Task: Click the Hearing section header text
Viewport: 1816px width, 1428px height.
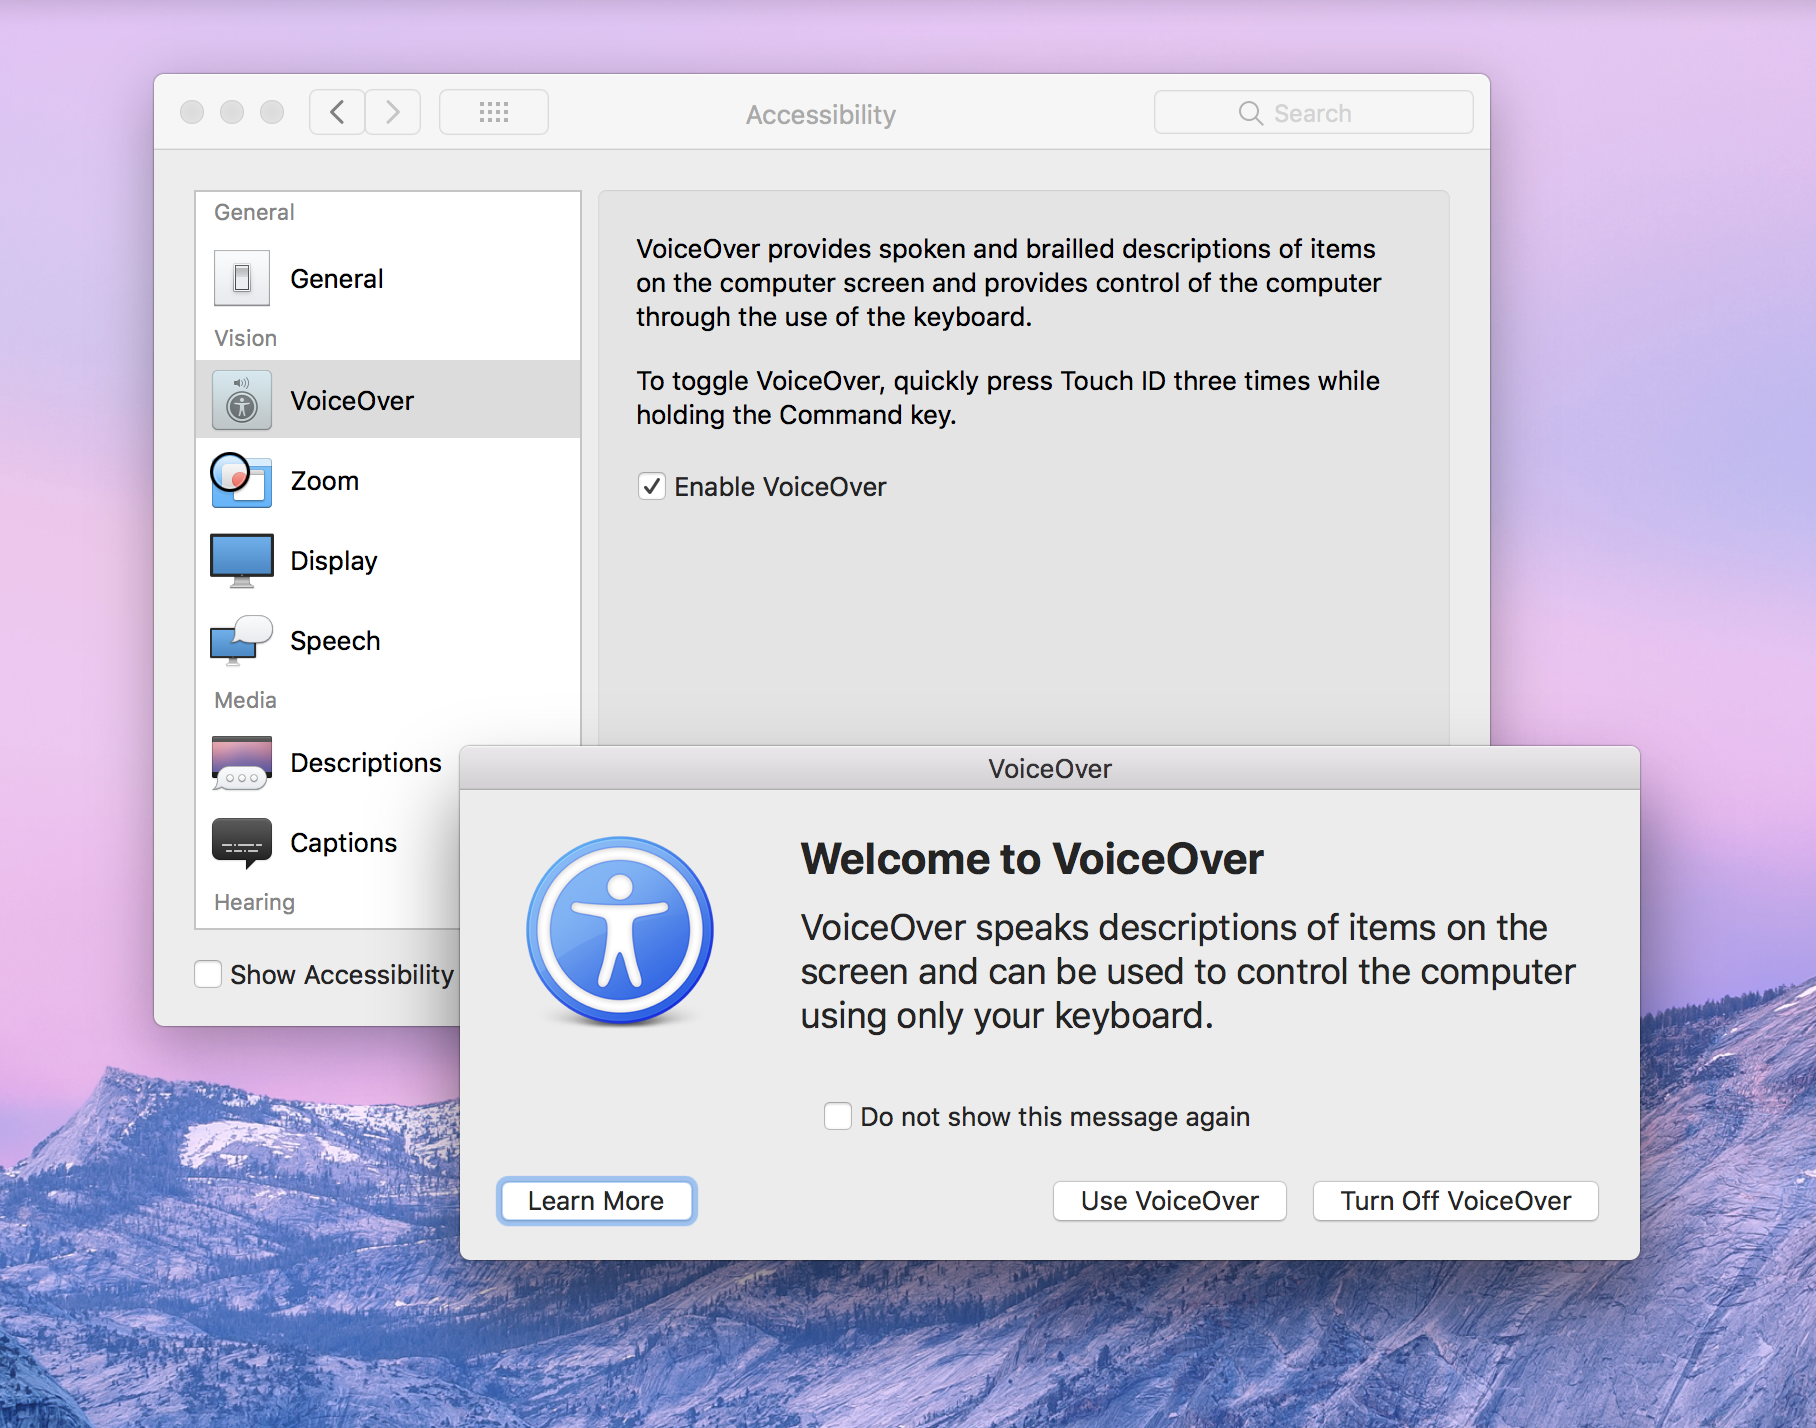Action: [x=254, y=902]
